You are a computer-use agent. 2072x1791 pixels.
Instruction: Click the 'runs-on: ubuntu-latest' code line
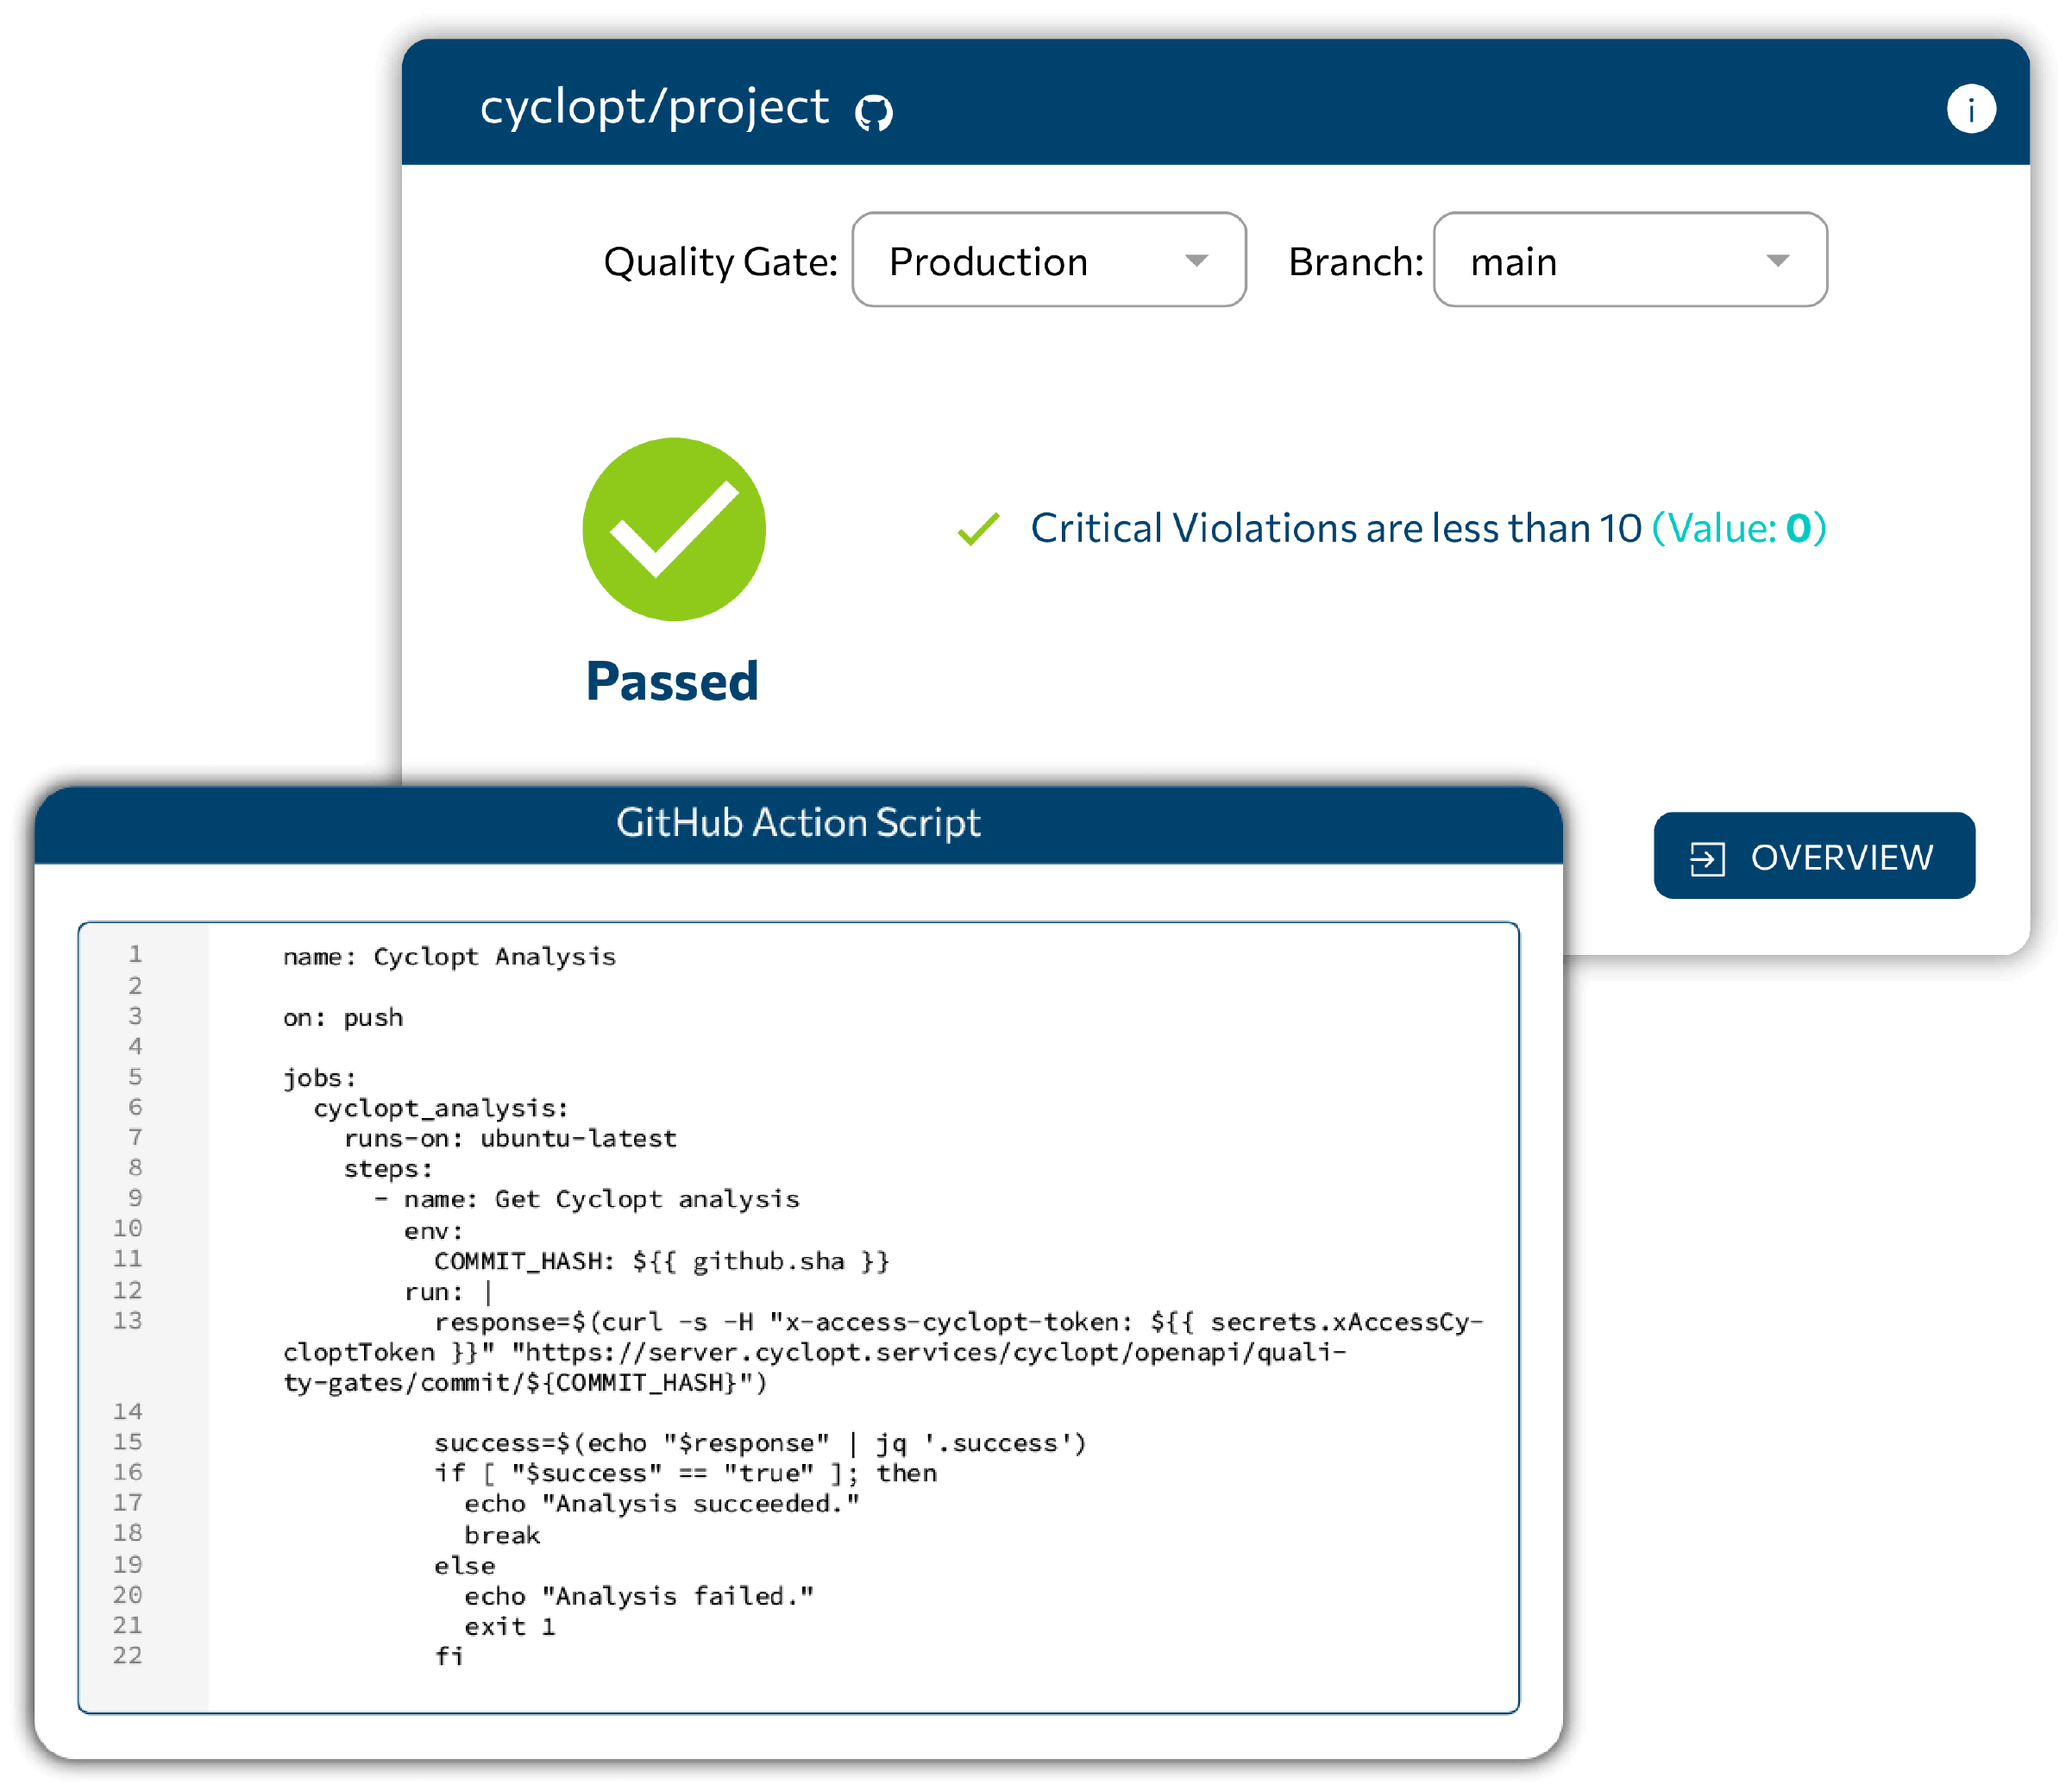[x=510, y=1139]
